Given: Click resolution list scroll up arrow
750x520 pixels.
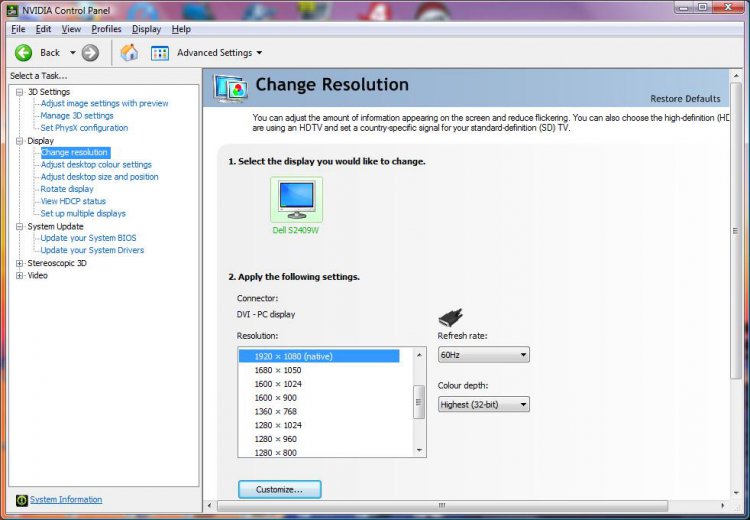Looking at the screenshot, I should click(x=419, y=355).
